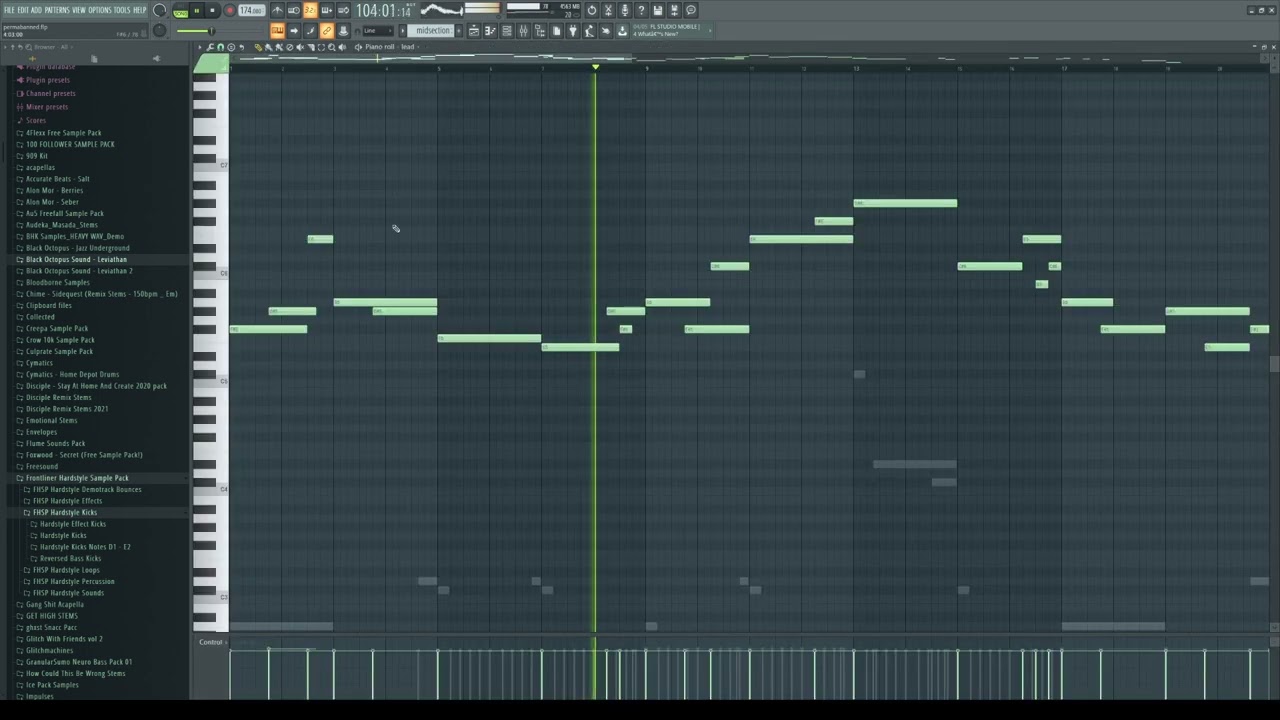Open the help question mark icon
The height and width of the screenshot is (720, 1280).
point(640,10)
